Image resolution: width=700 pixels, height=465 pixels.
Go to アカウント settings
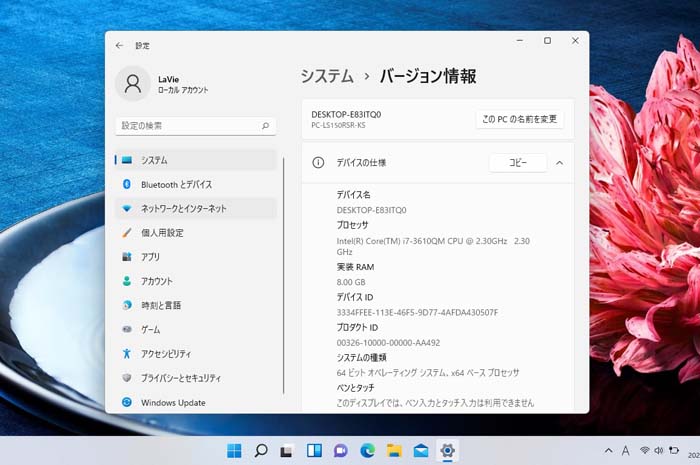pos(196,281)
